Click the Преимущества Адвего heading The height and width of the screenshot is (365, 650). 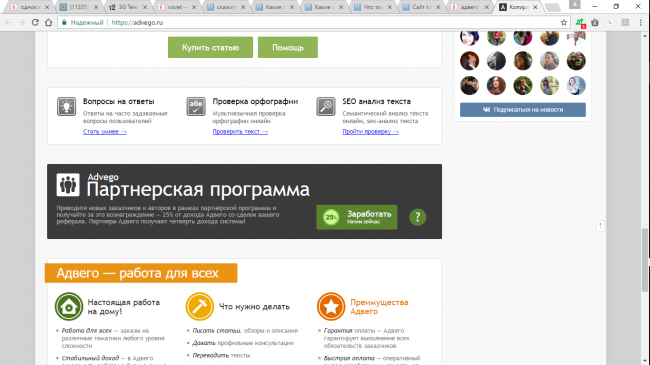379,307
